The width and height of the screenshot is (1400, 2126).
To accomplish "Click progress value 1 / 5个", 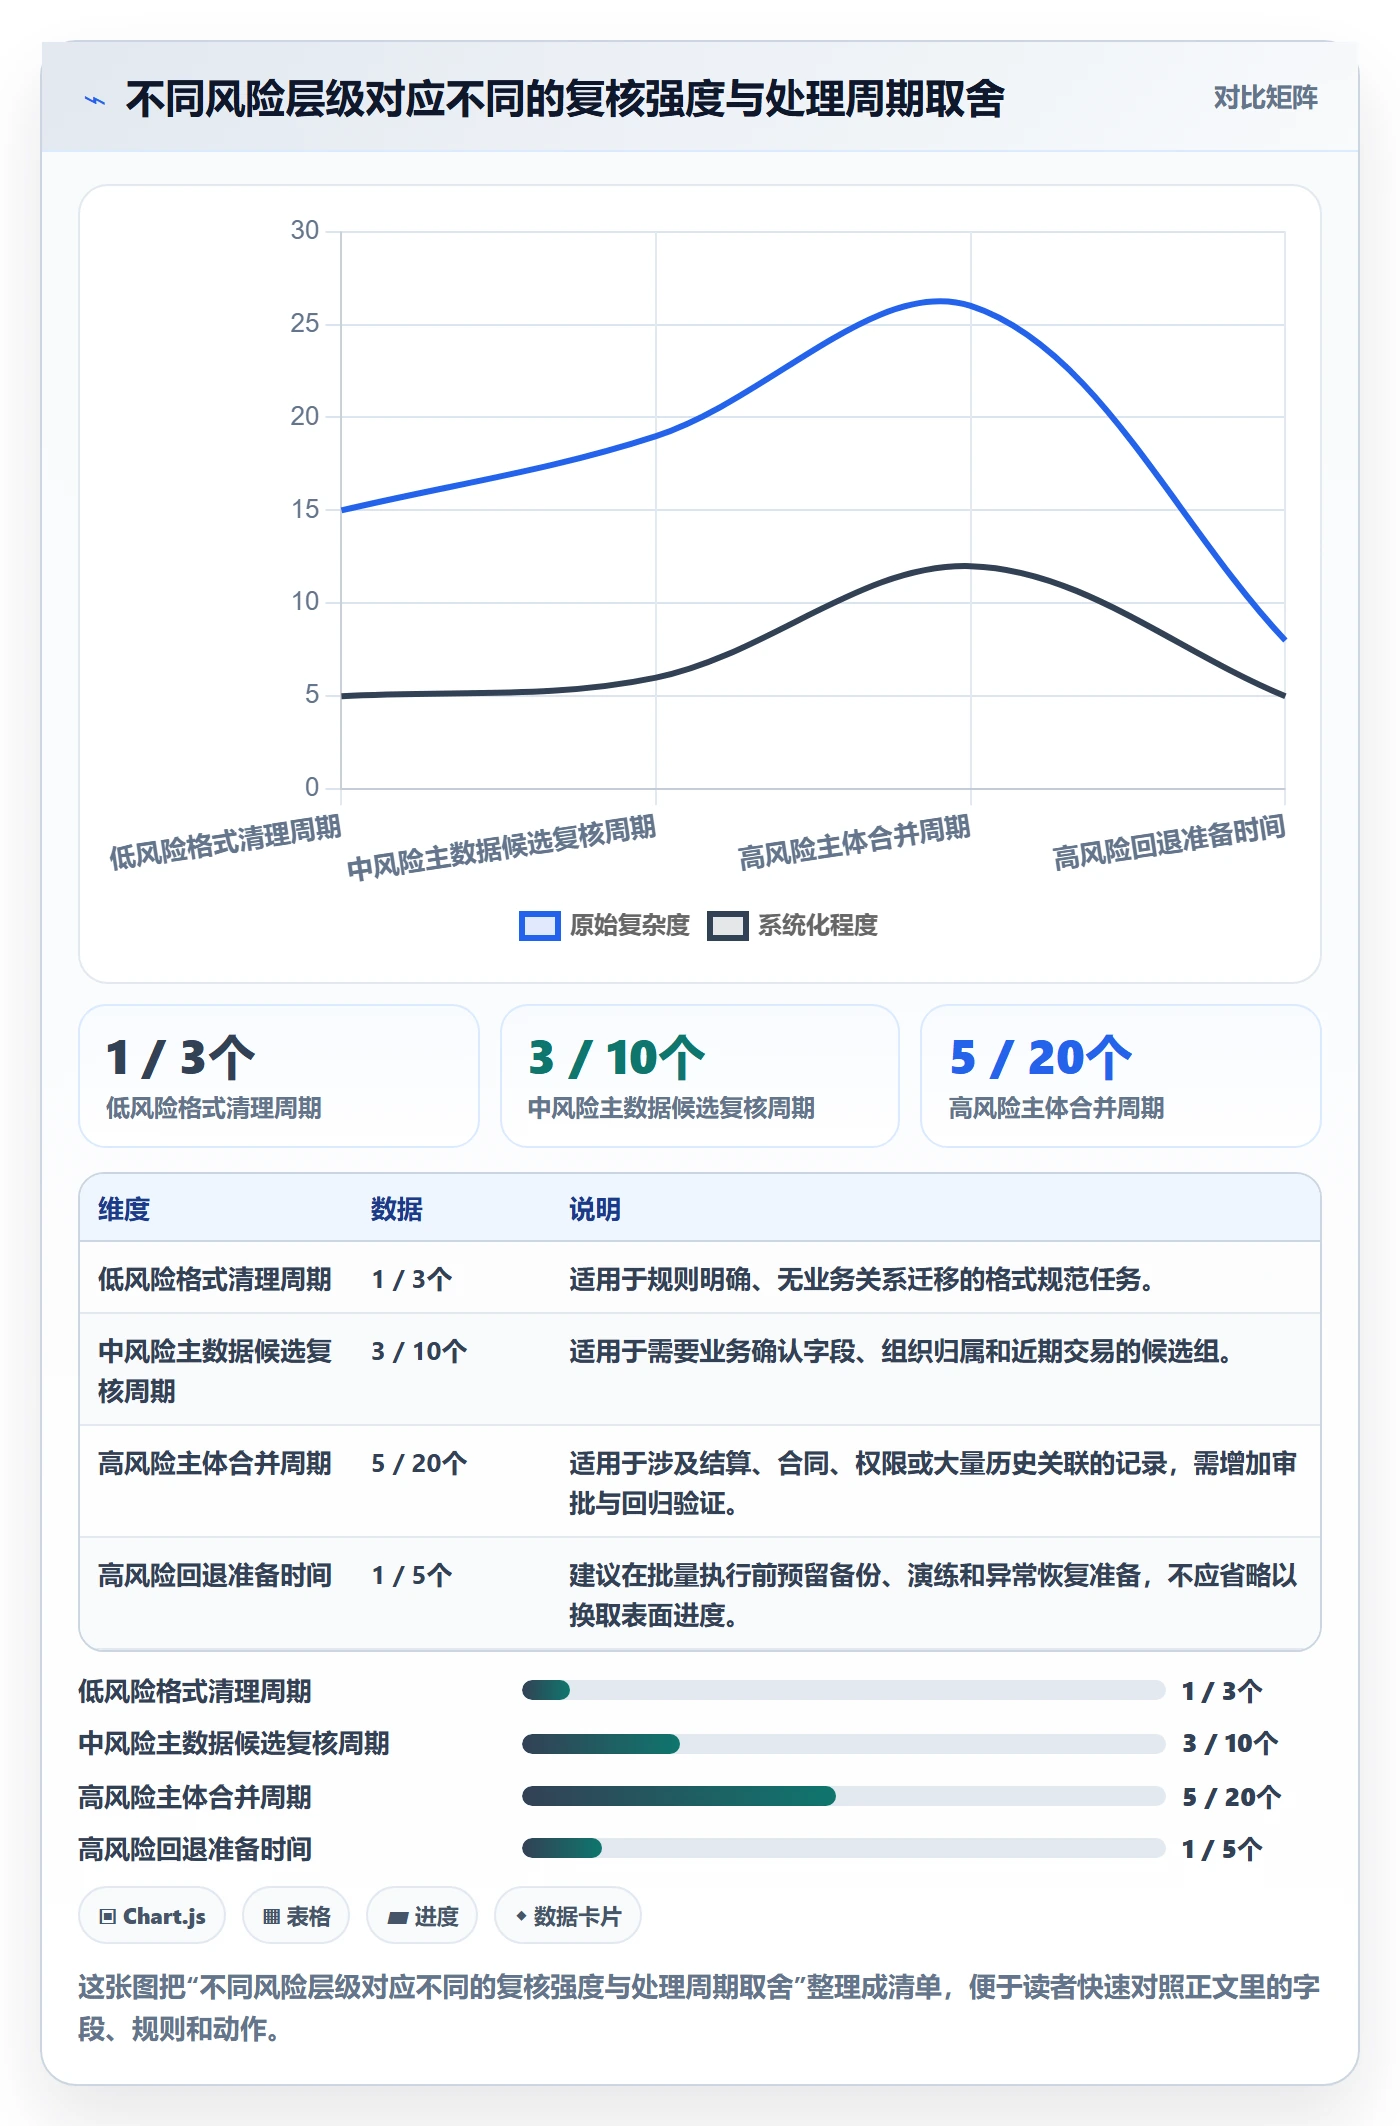I will tap(1222, 1849).
